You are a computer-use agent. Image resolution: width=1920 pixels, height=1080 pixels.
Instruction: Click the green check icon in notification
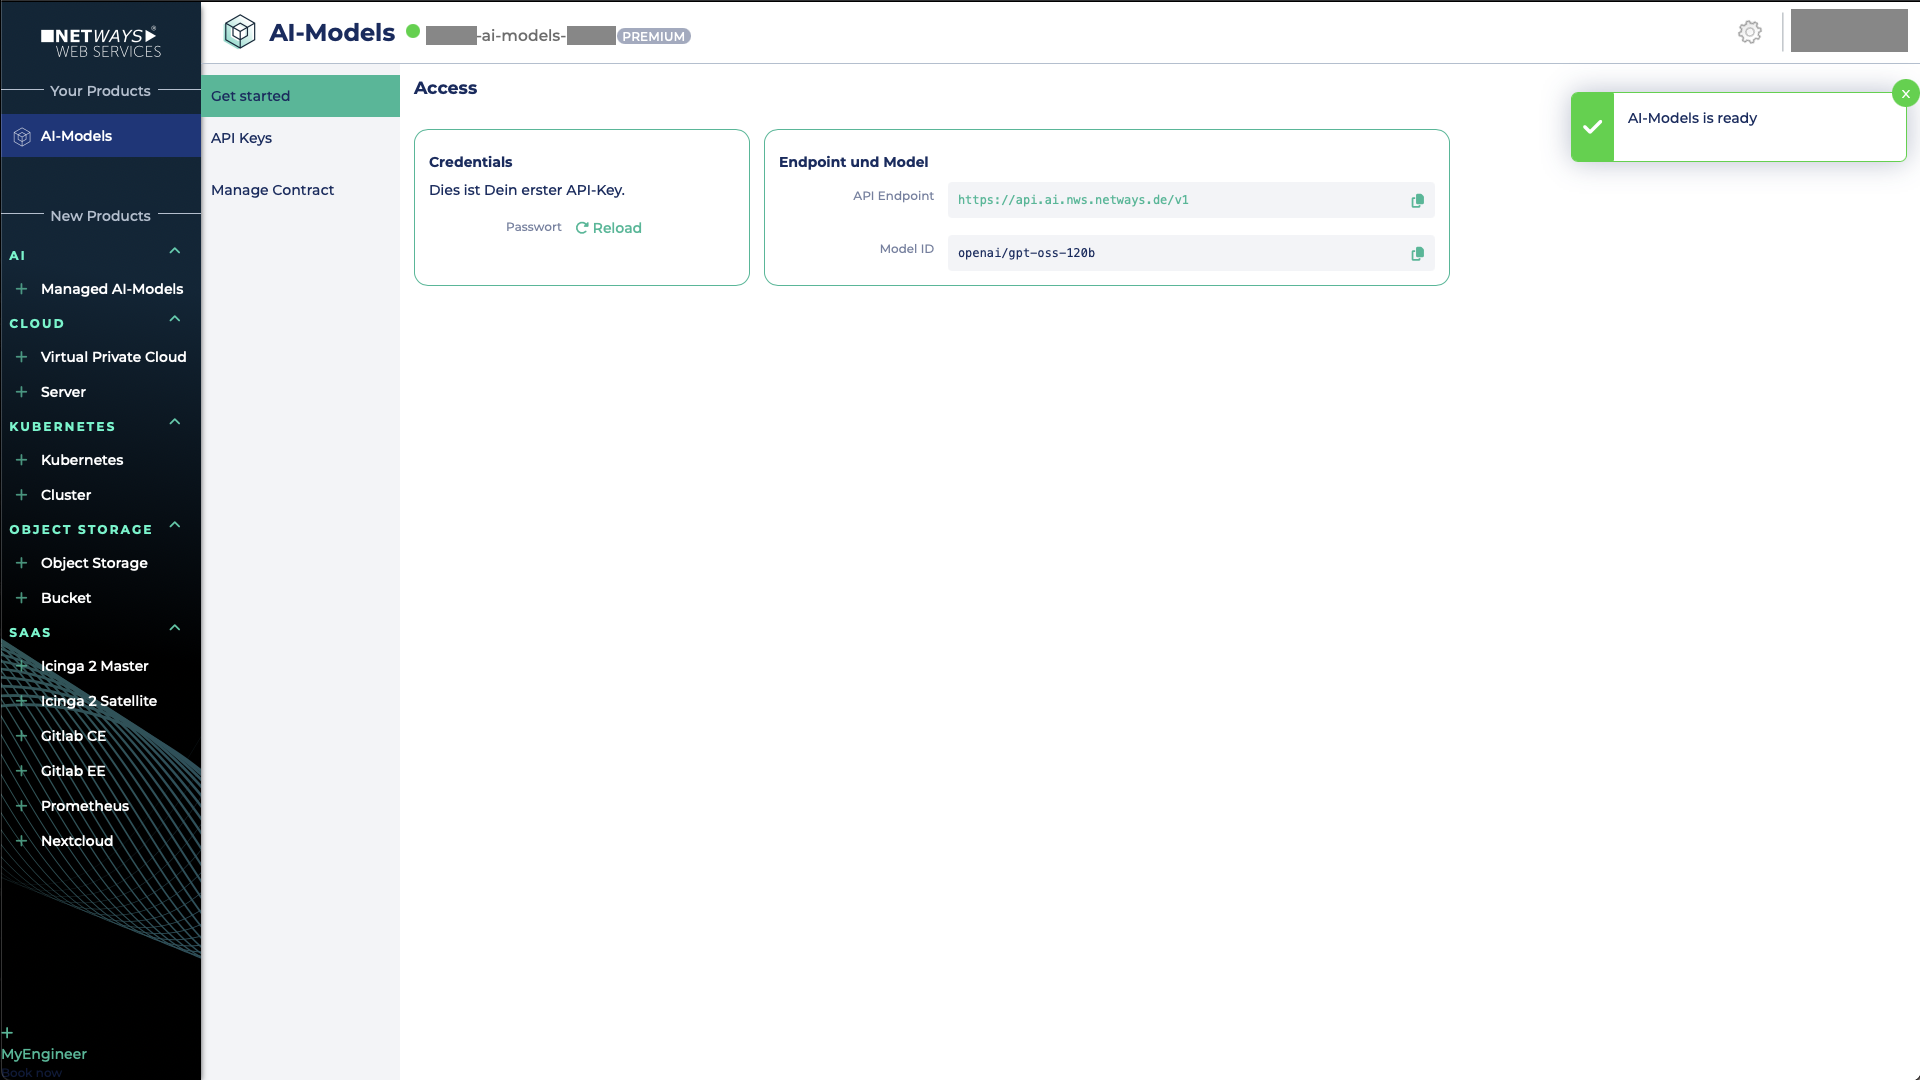(1592, 127)
